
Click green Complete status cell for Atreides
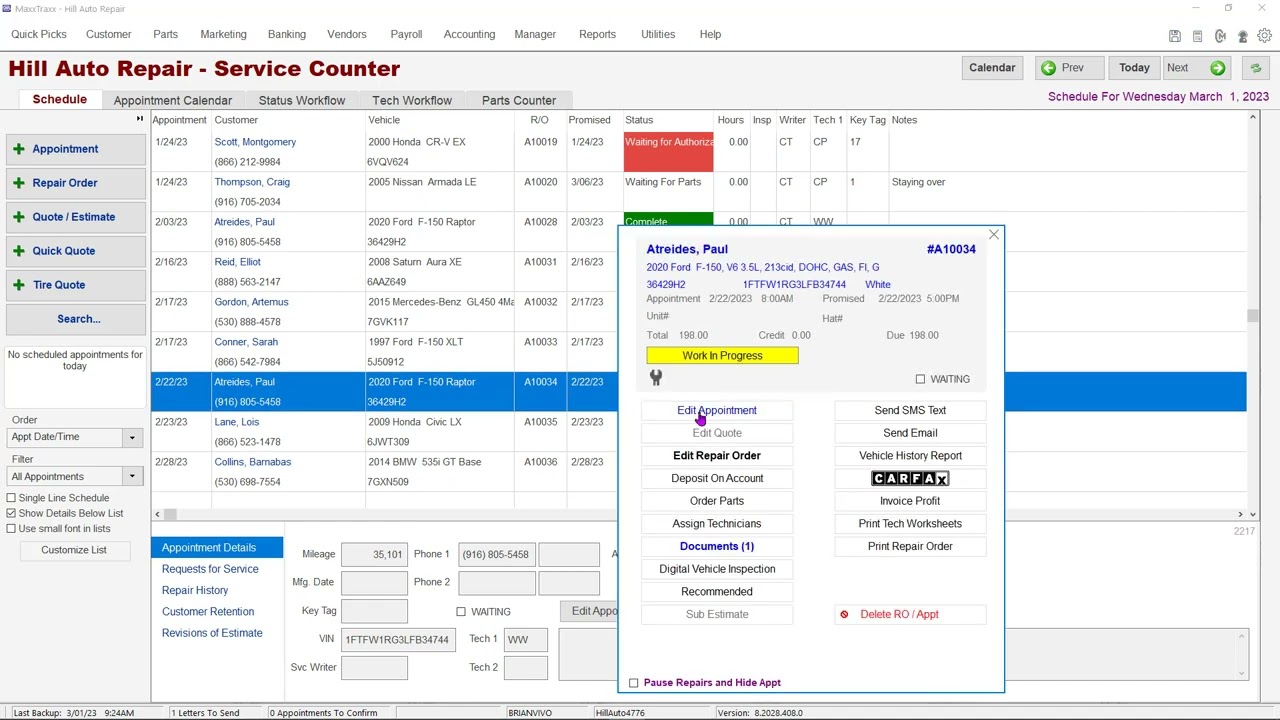668,222
